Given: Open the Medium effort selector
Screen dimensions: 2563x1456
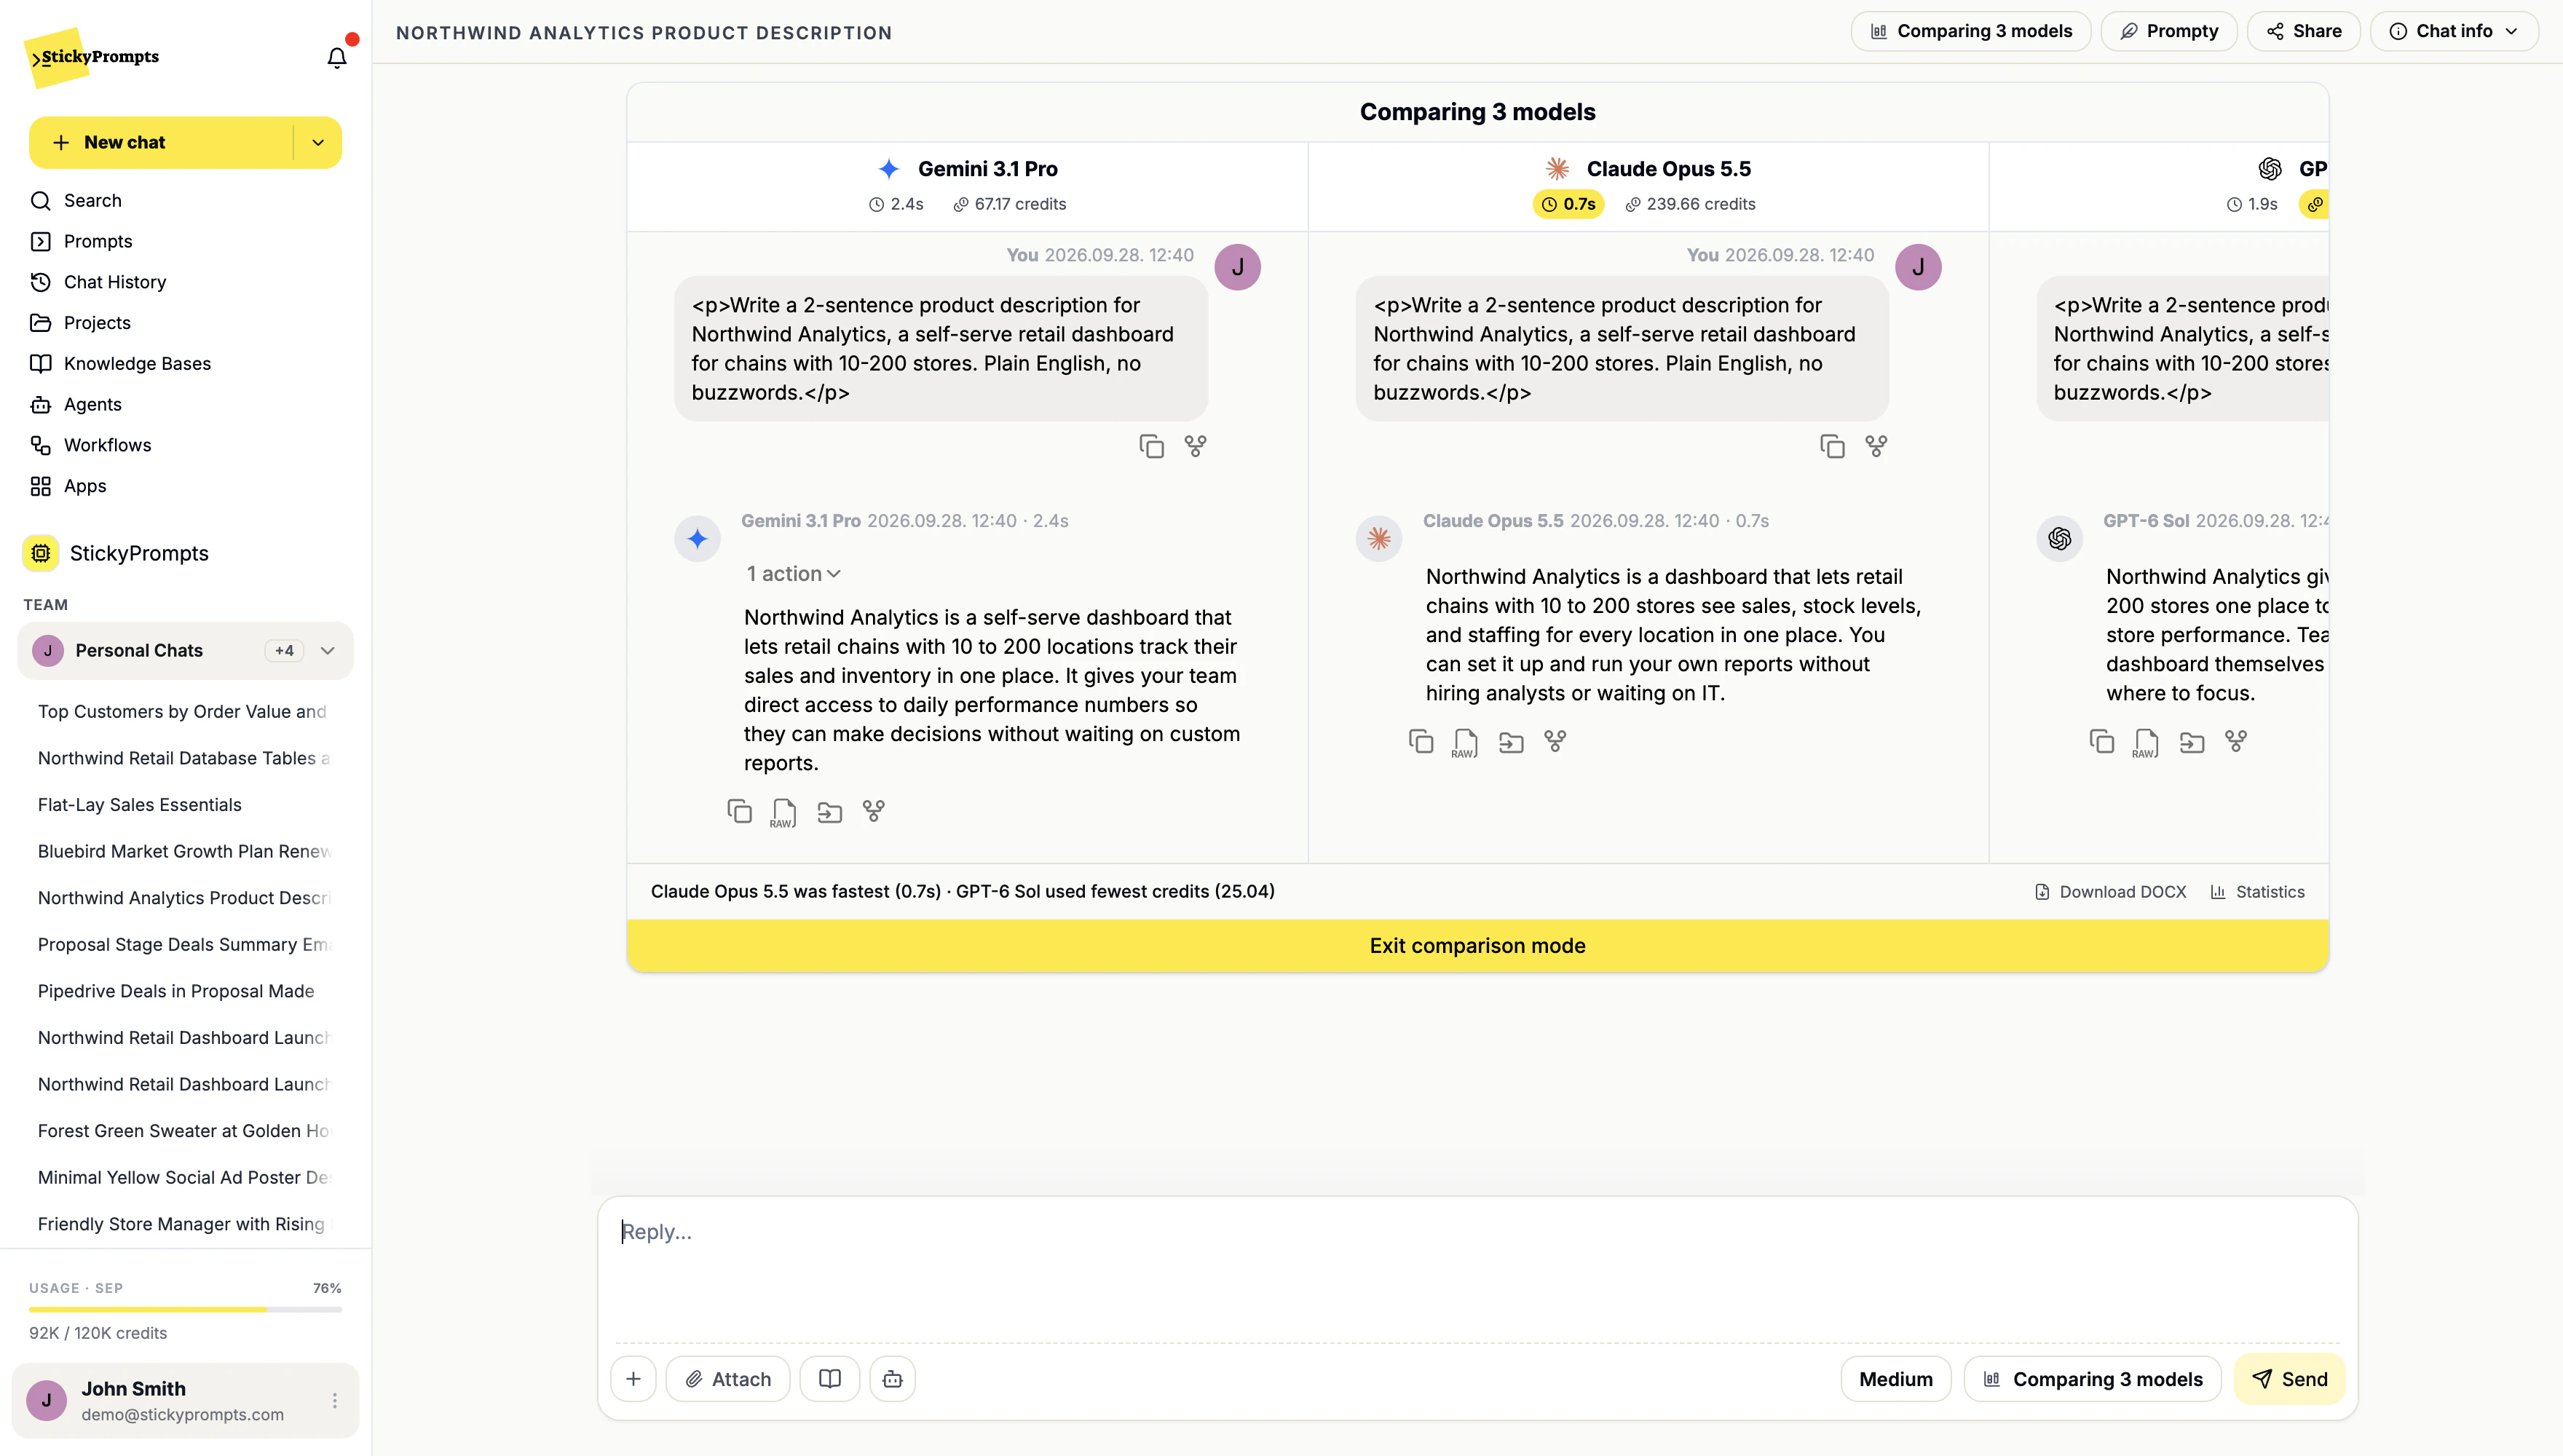Looking at the screenshot, I should [x=1896, y=1379].
